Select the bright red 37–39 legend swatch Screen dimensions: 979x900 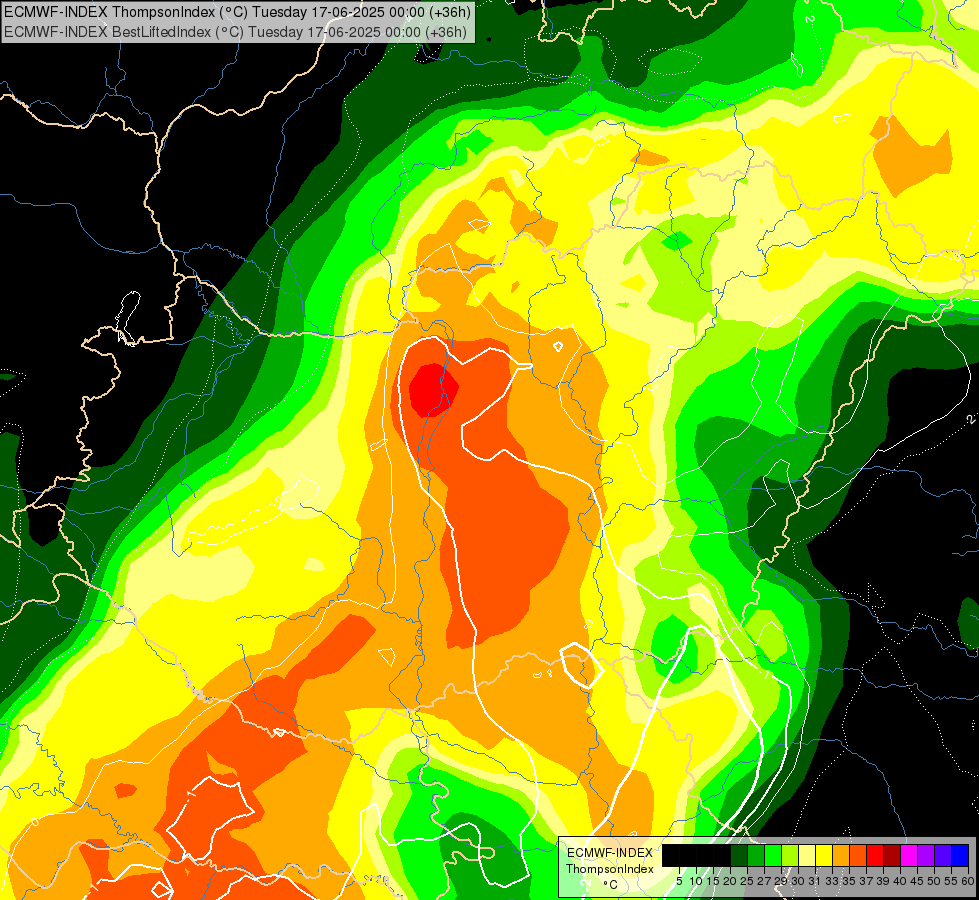pos(875,855)
